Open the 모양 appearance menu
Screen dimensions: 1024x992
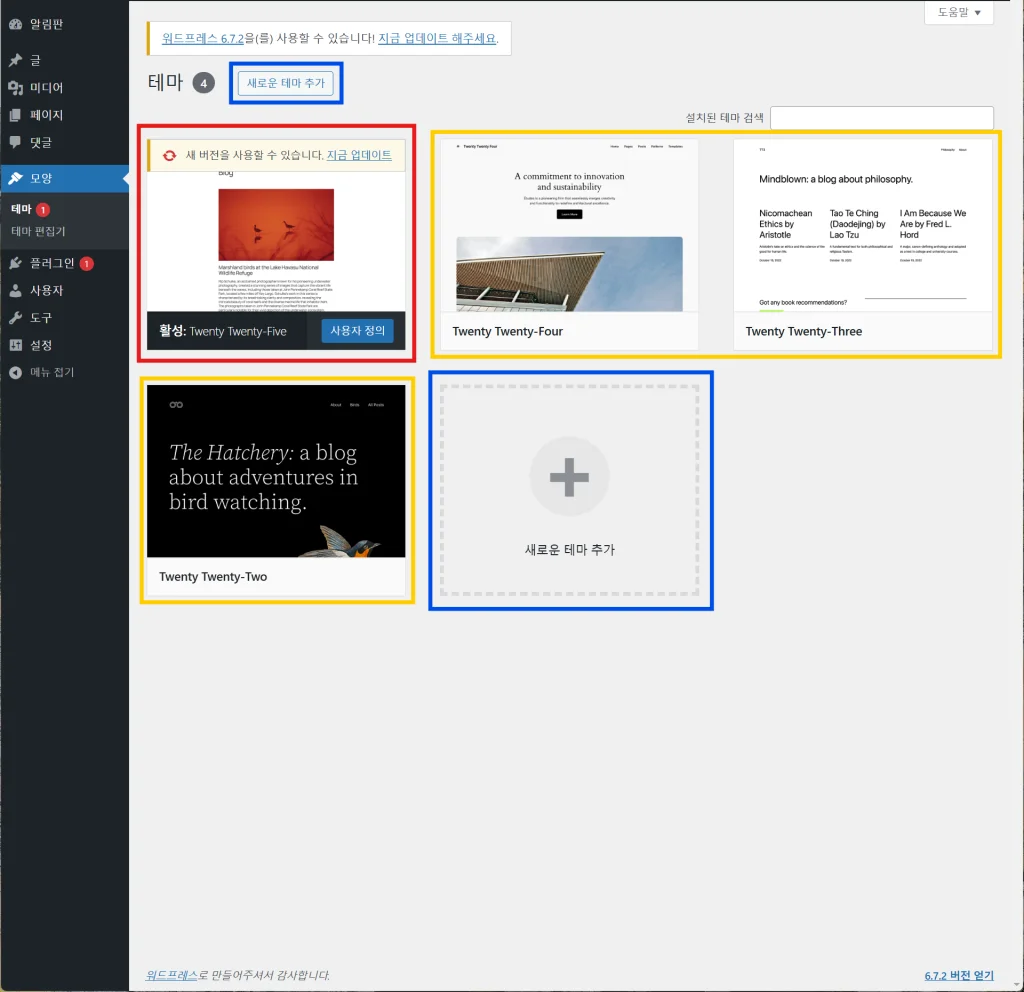click(64, 178)
